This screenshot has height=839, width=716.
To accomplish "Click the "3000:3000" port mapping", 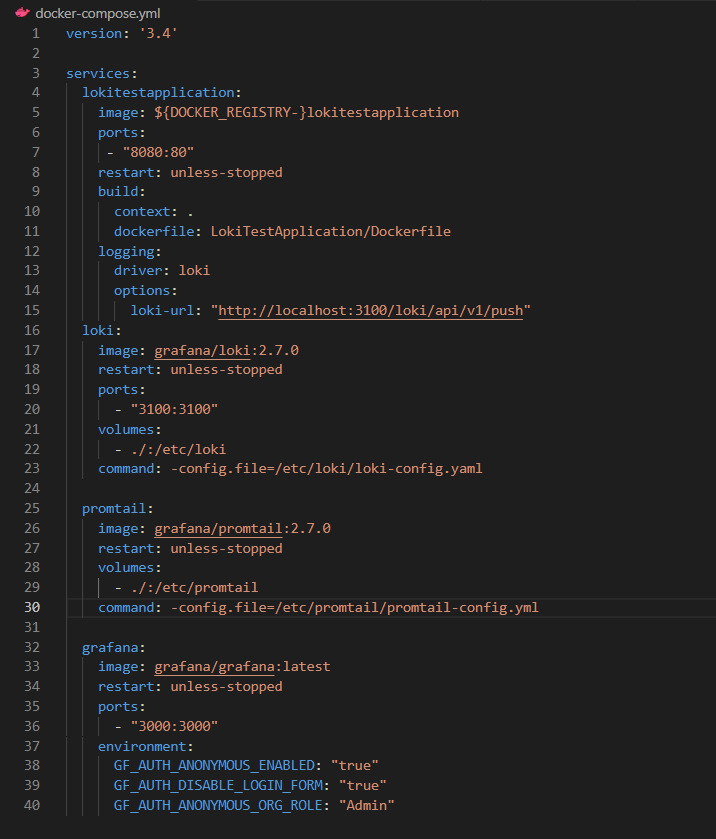I will (x=174, y=726).
